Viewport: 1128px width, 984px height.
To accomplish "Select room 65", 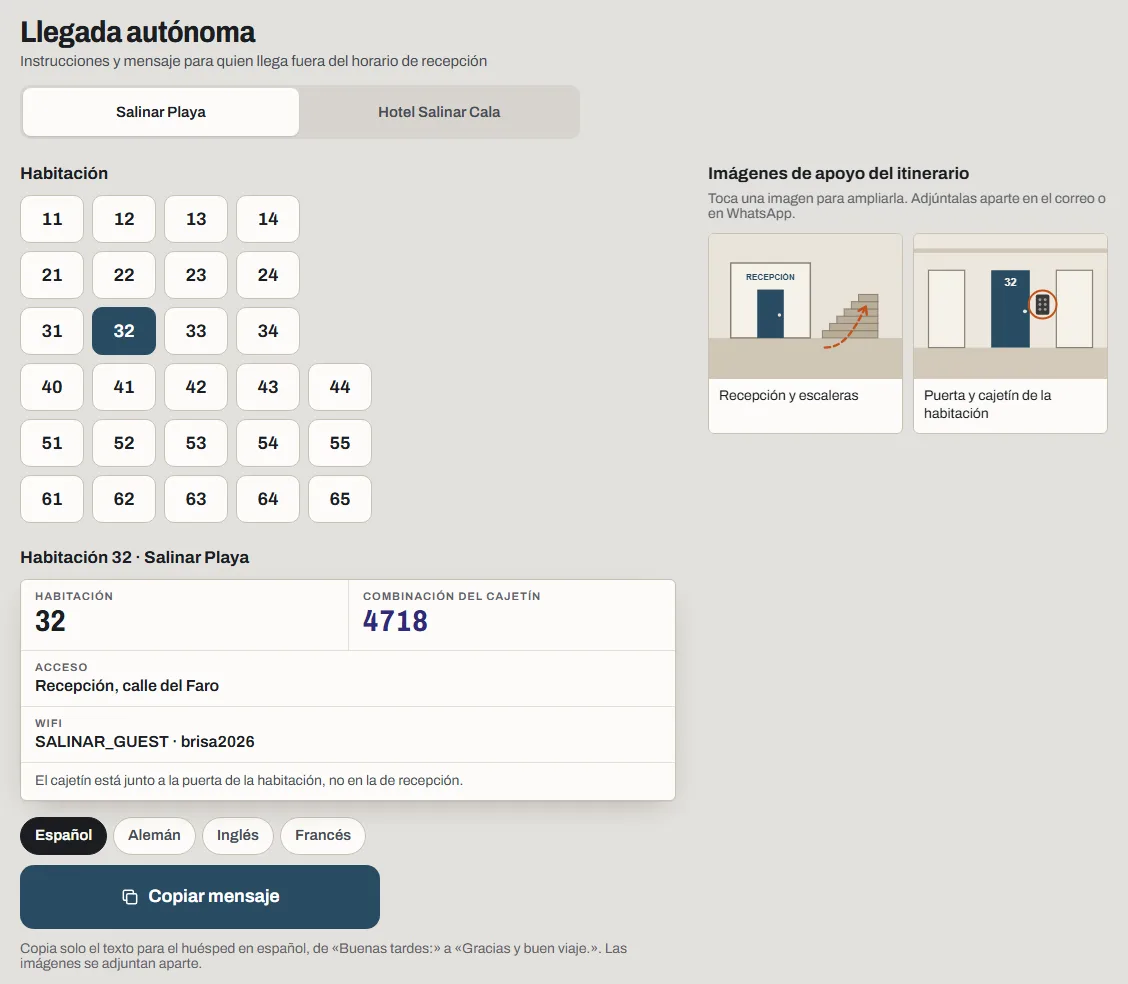I will click(x=340, y=499).
